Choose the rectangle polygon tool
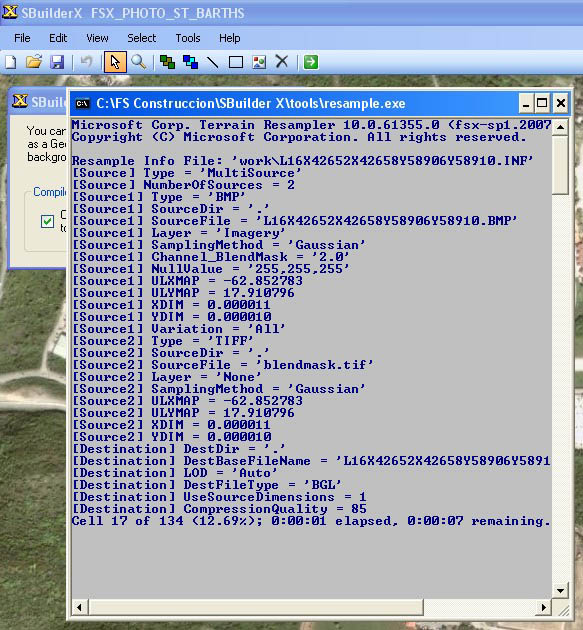This screenshot has width=583, height=630. pos(236,62)
